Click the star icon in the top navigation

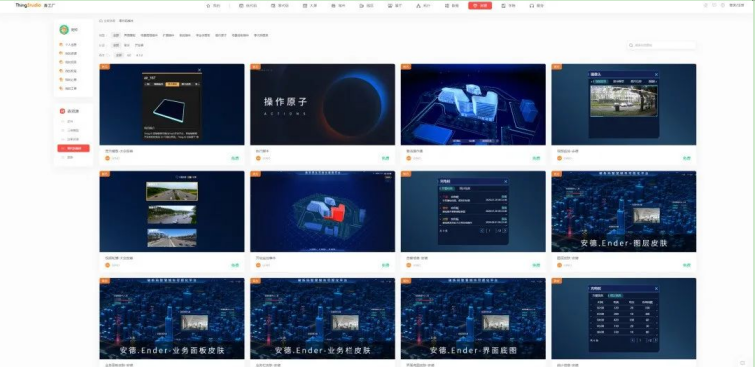pos(208,6)
